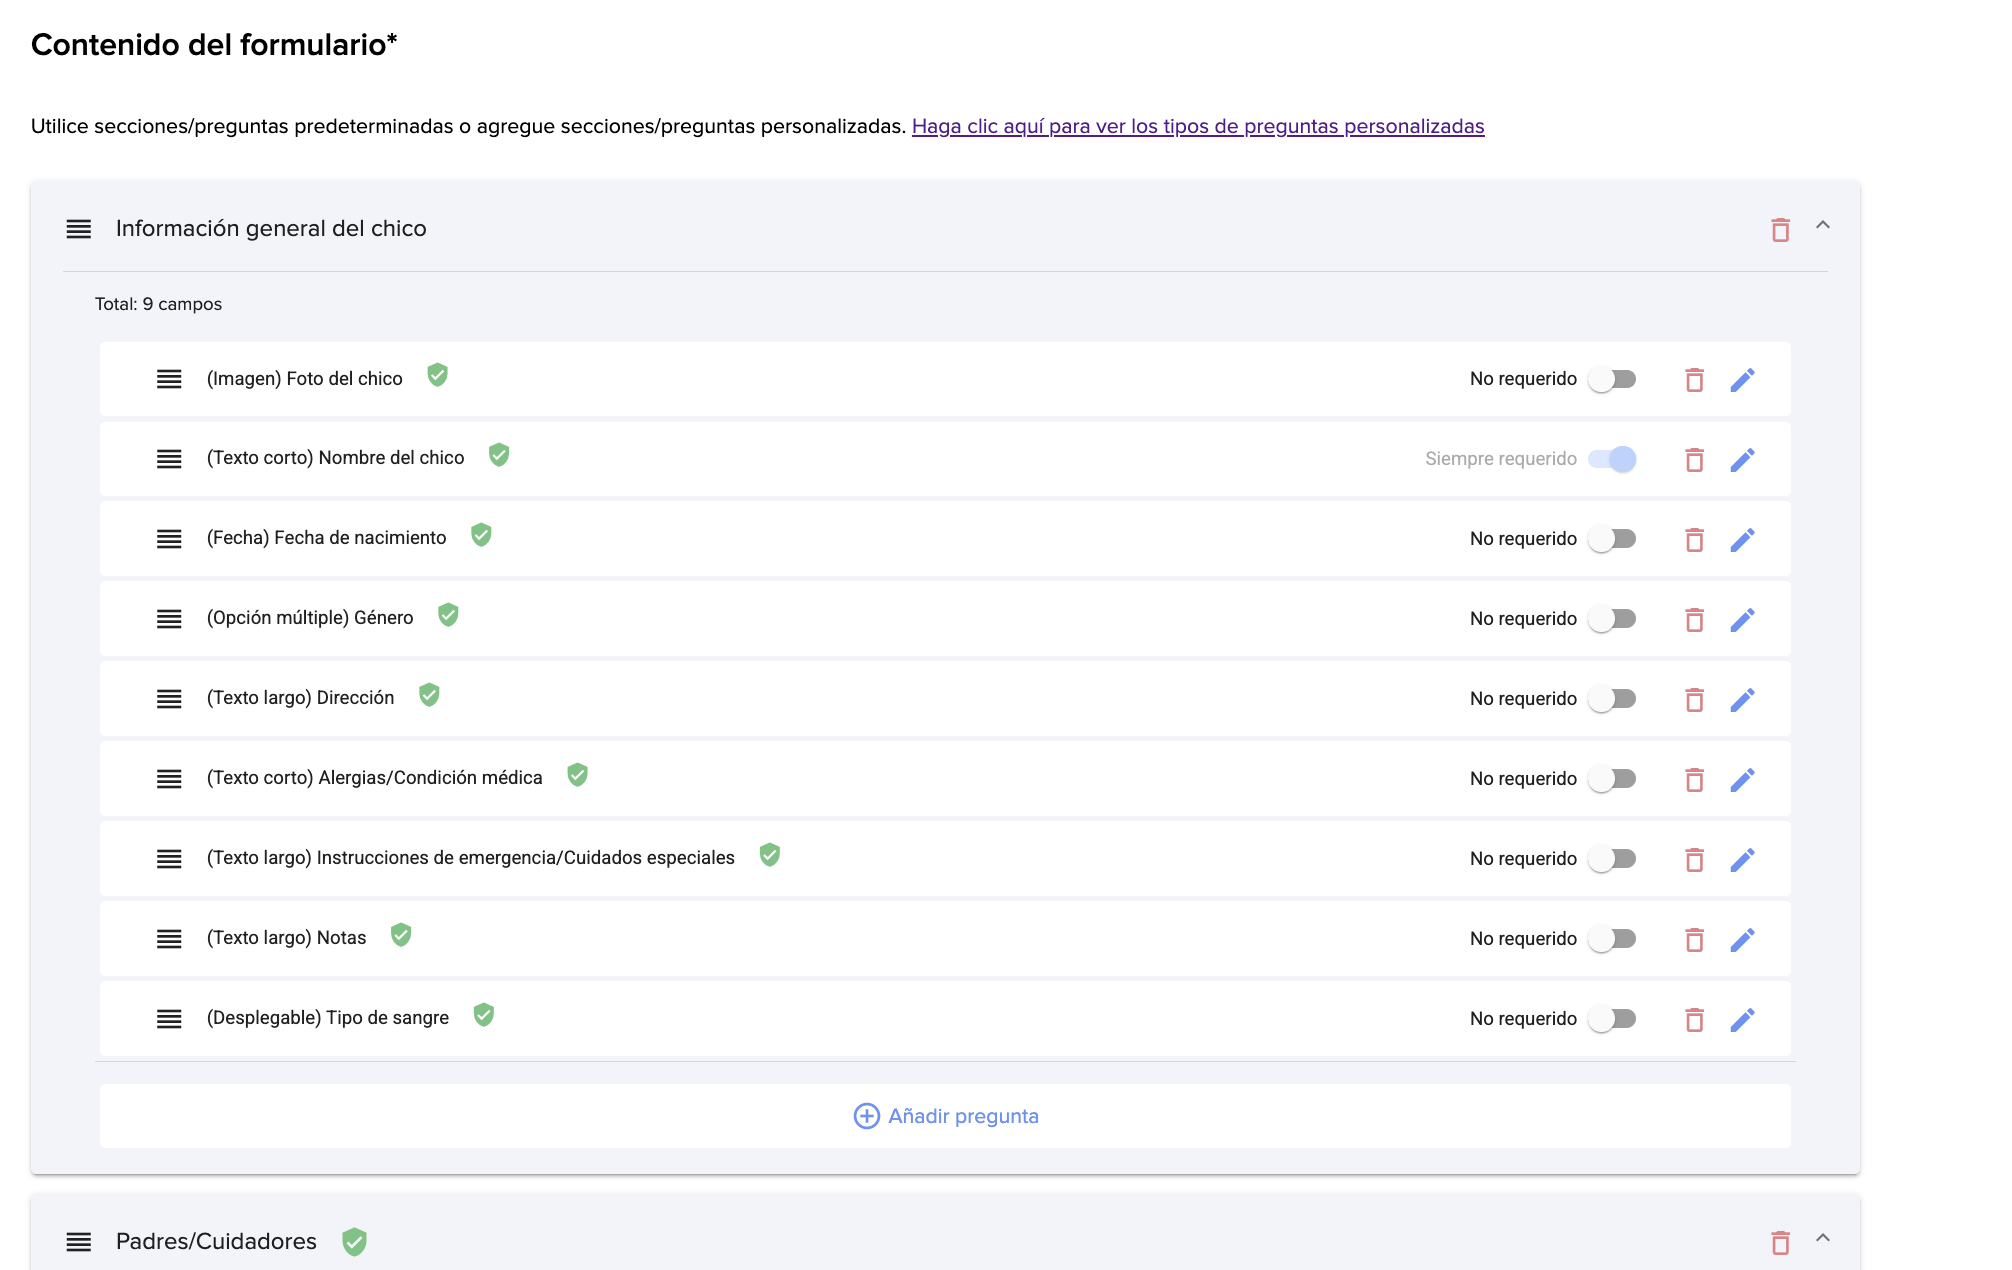Collapse the Padres/Cuidadores section
The height and width of the screenshot is (1270, 2012).
[1823, 1238]
